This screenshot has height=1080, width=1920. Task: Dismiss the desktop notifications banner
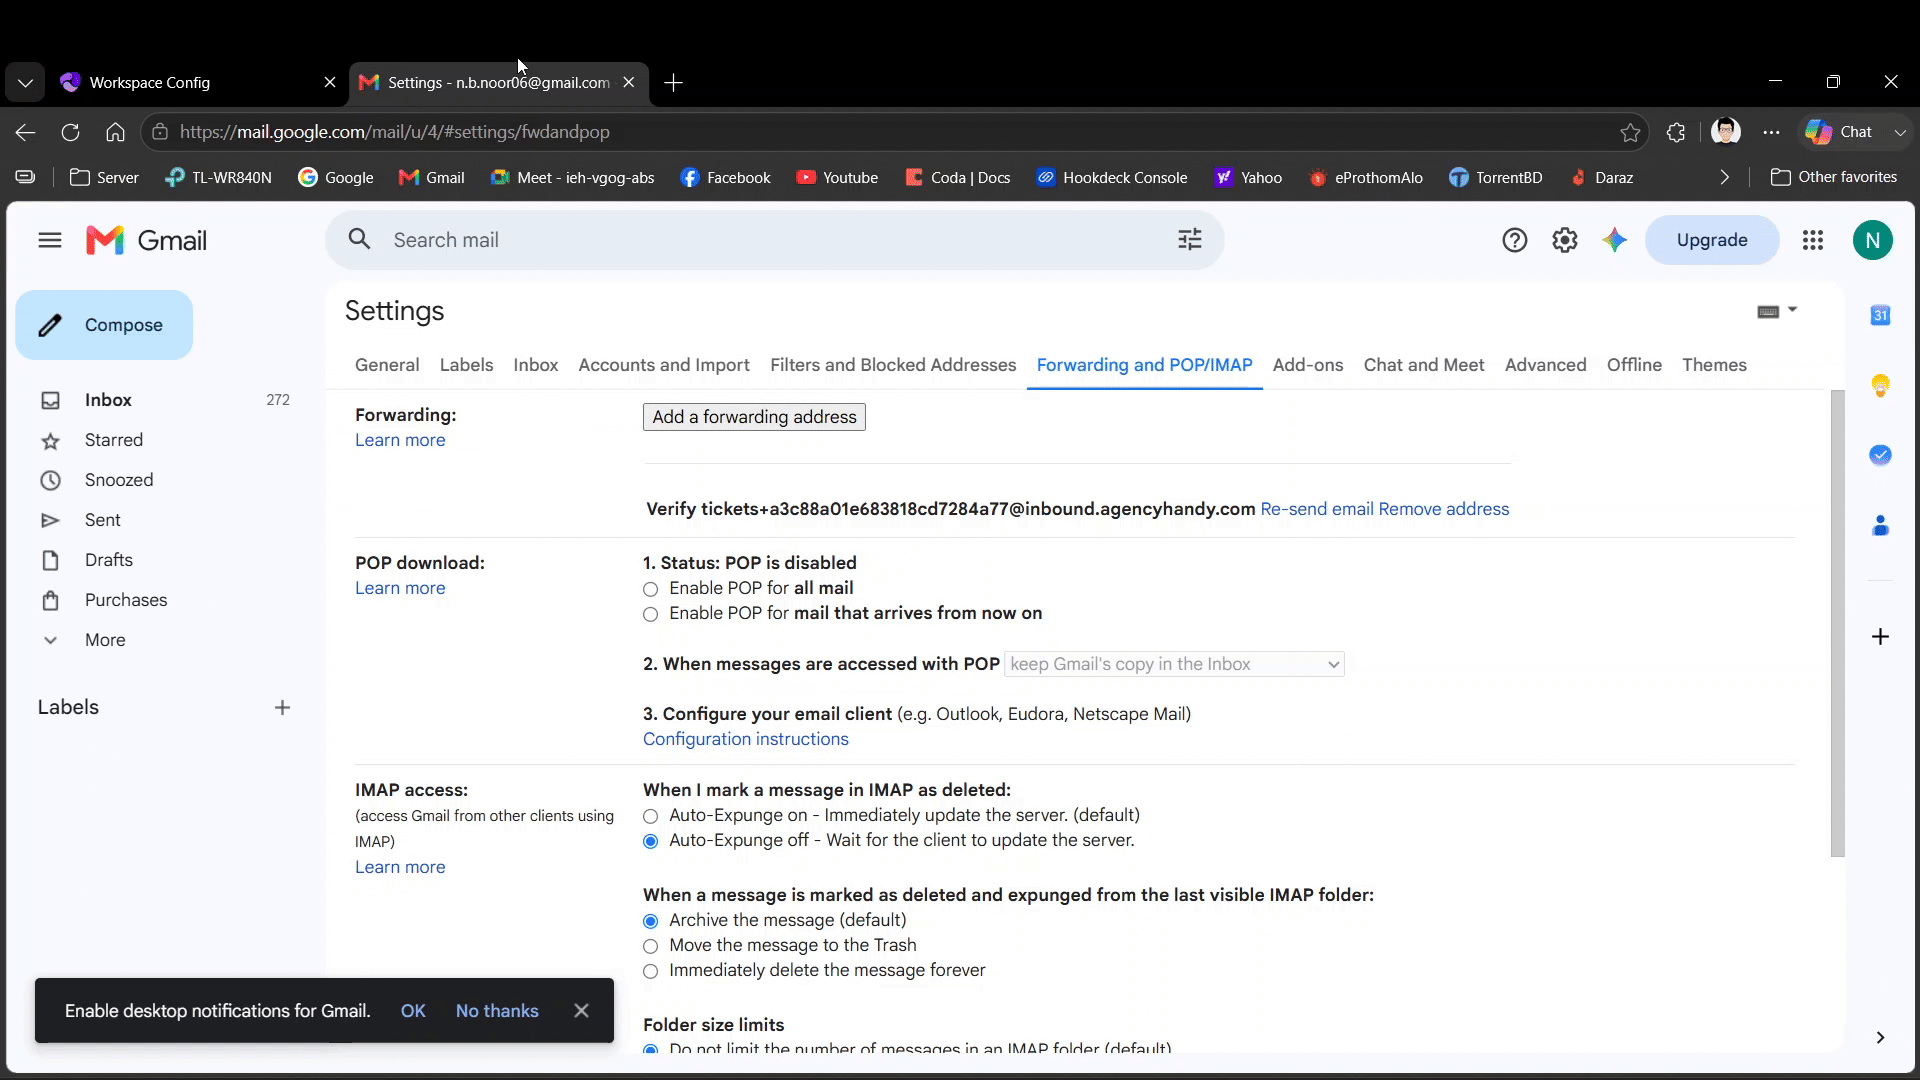[581, 1011]
